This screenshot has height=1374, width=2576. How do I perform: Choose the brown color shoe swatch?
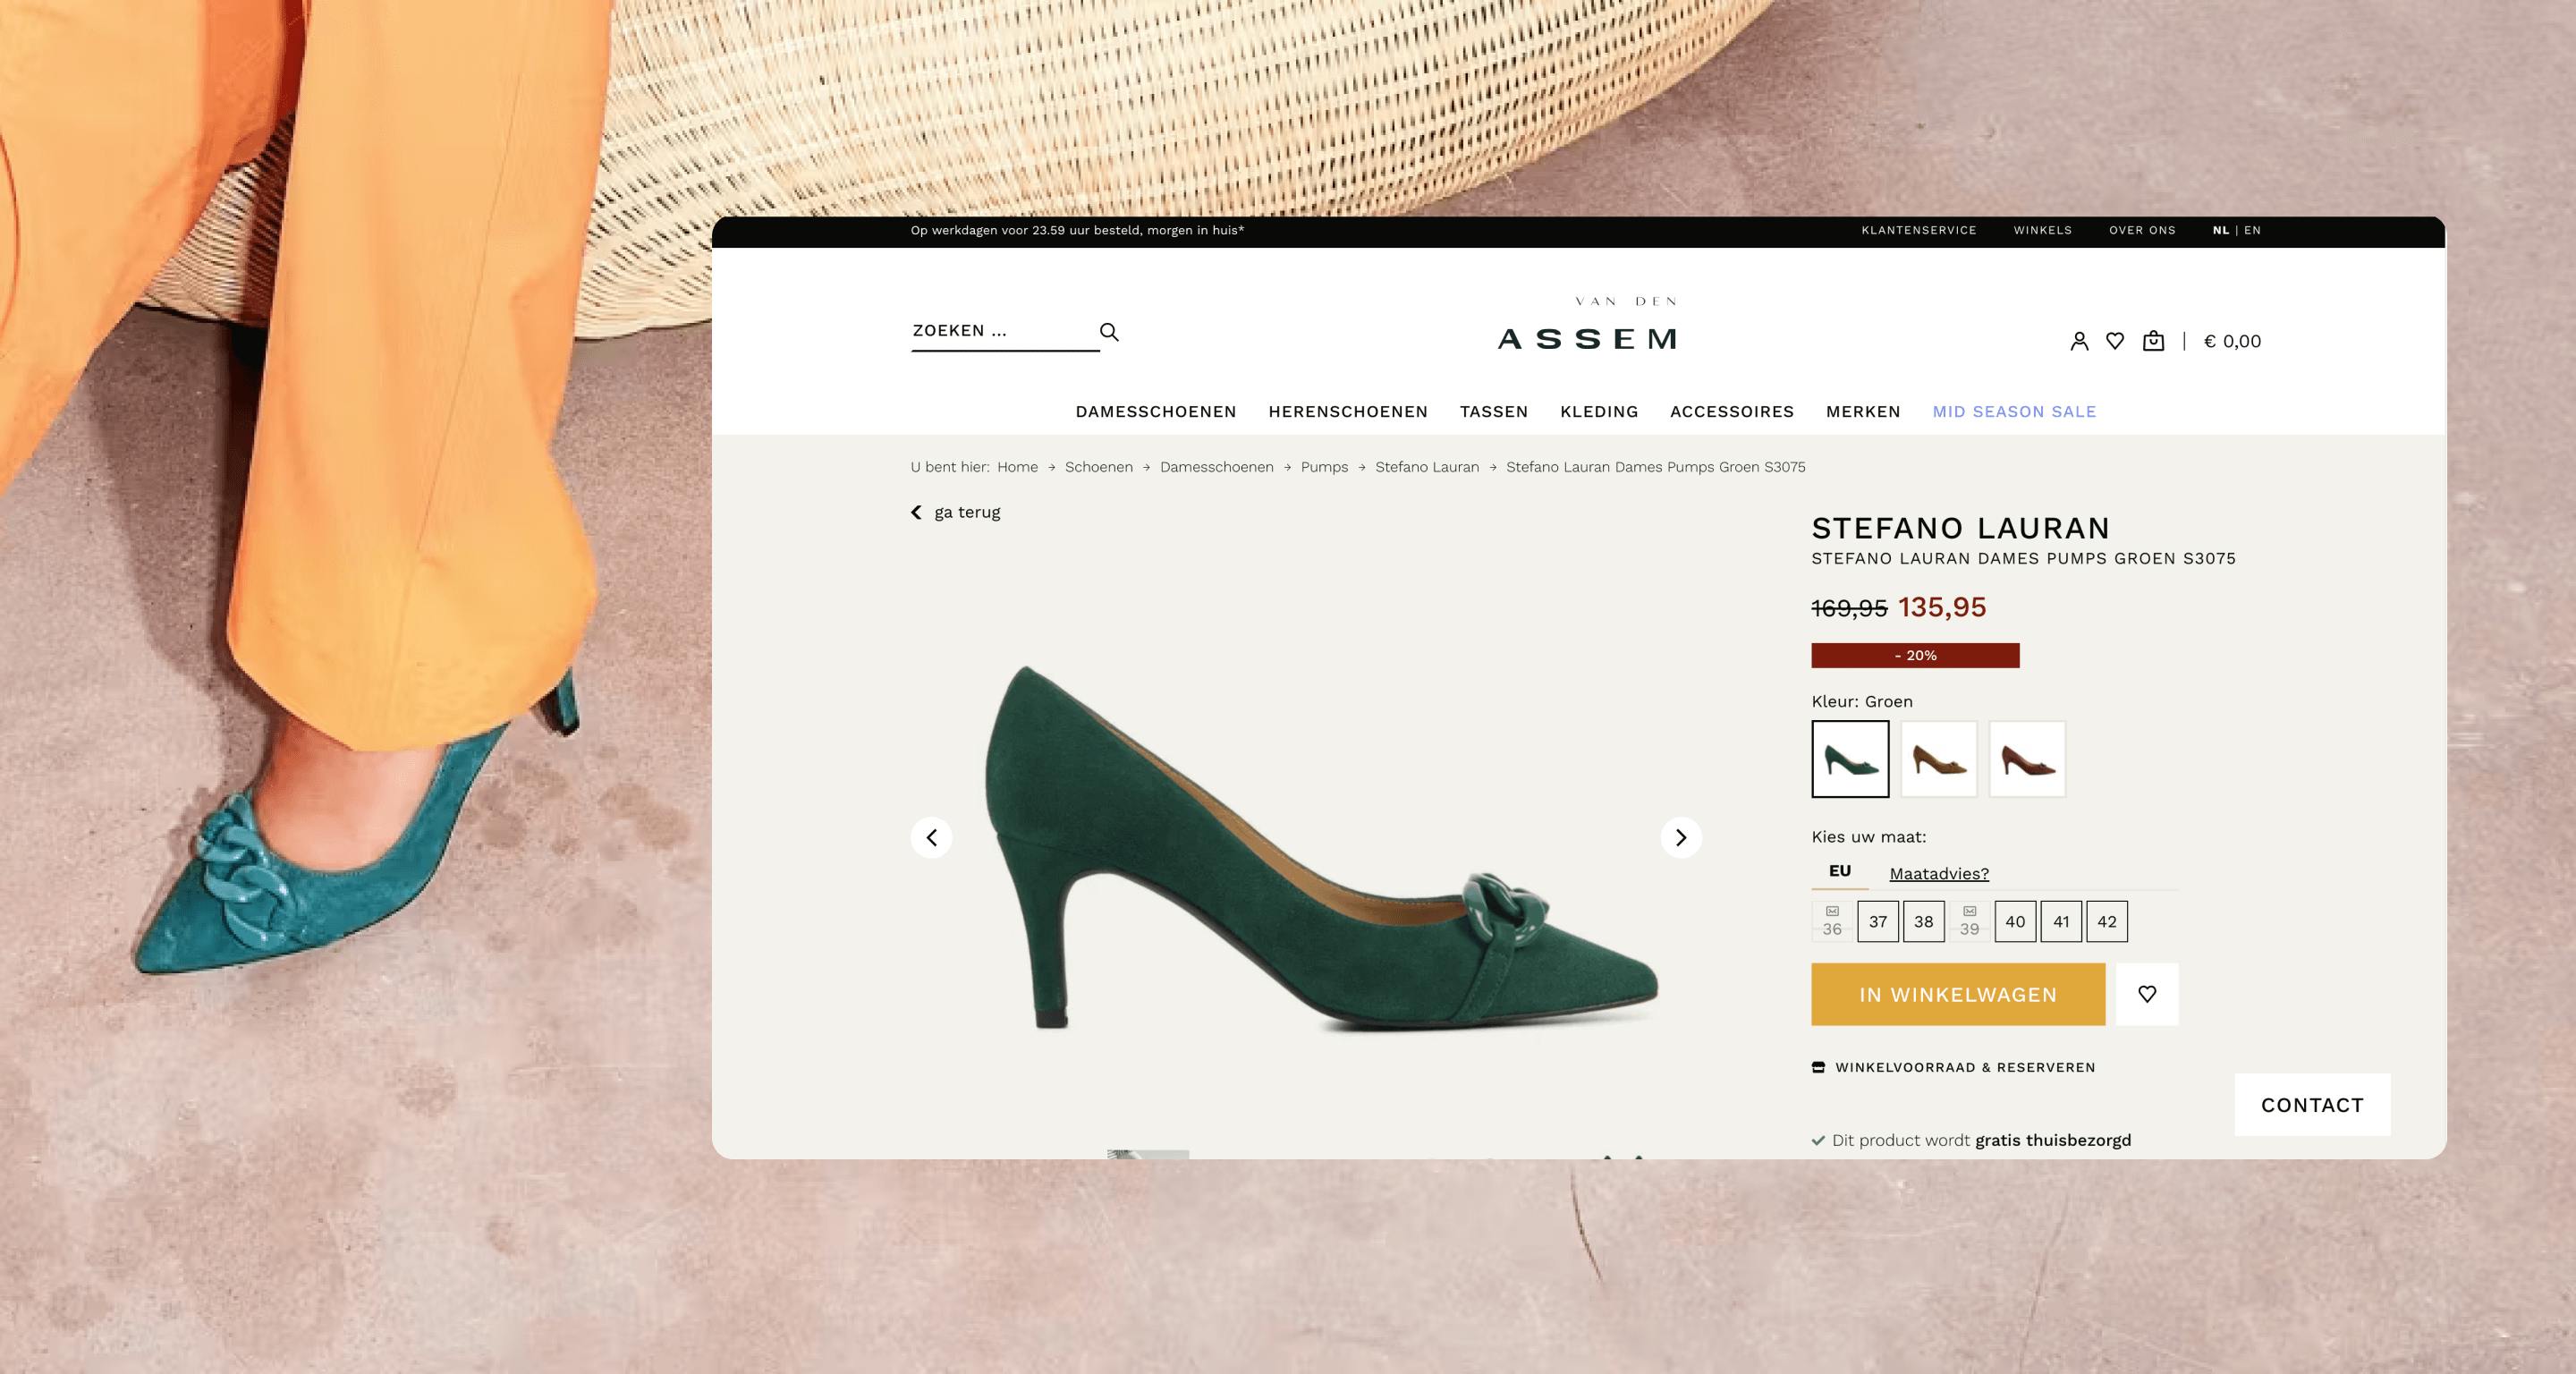[1939, 759]
